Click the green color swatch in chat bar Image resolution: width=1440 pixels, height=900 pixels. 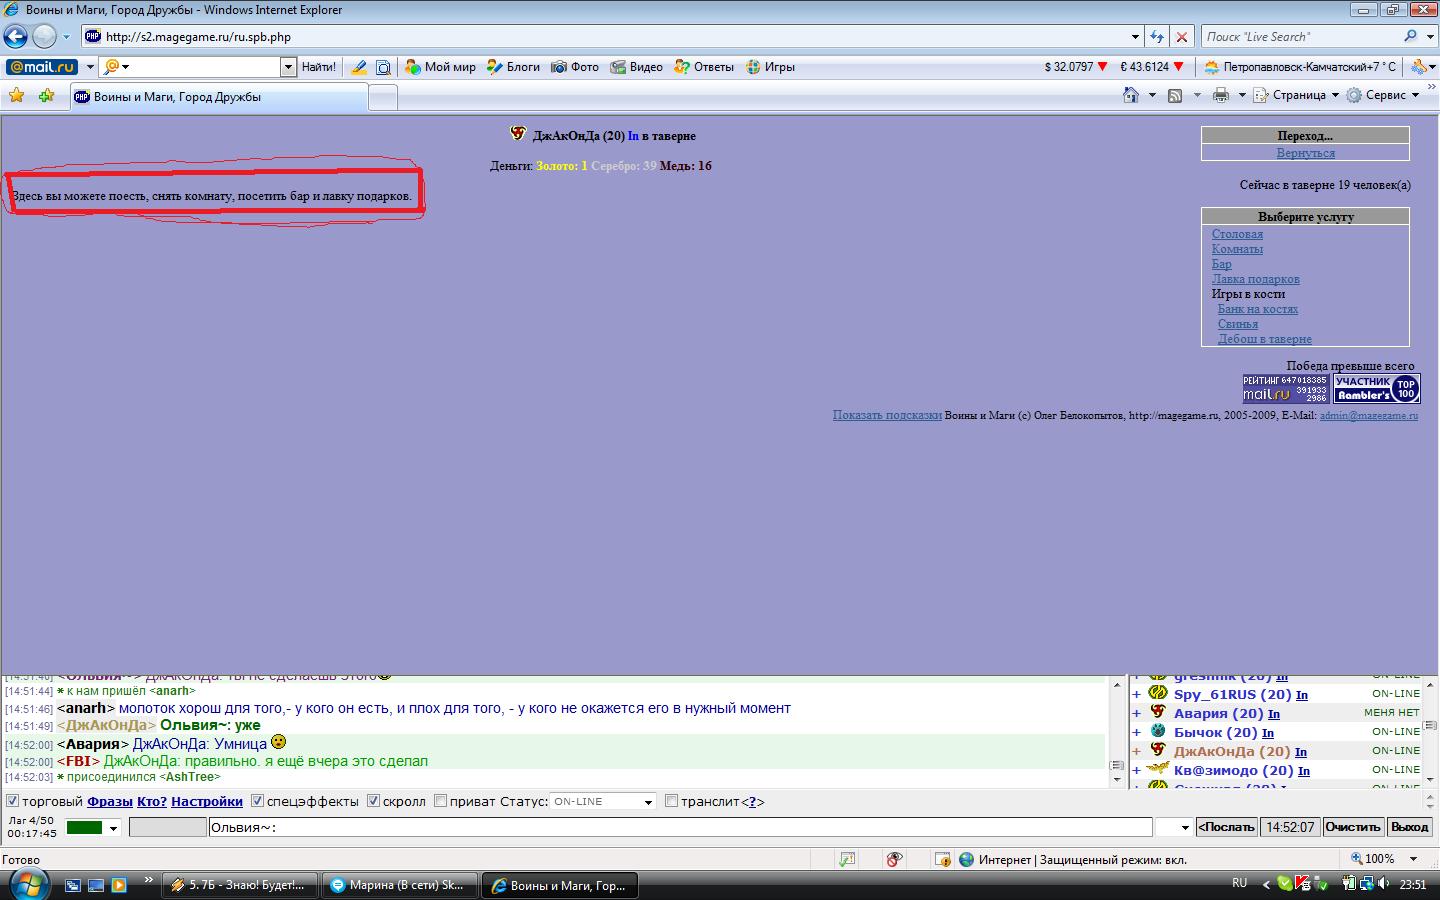pyautogui.click(x=85, y=828)
